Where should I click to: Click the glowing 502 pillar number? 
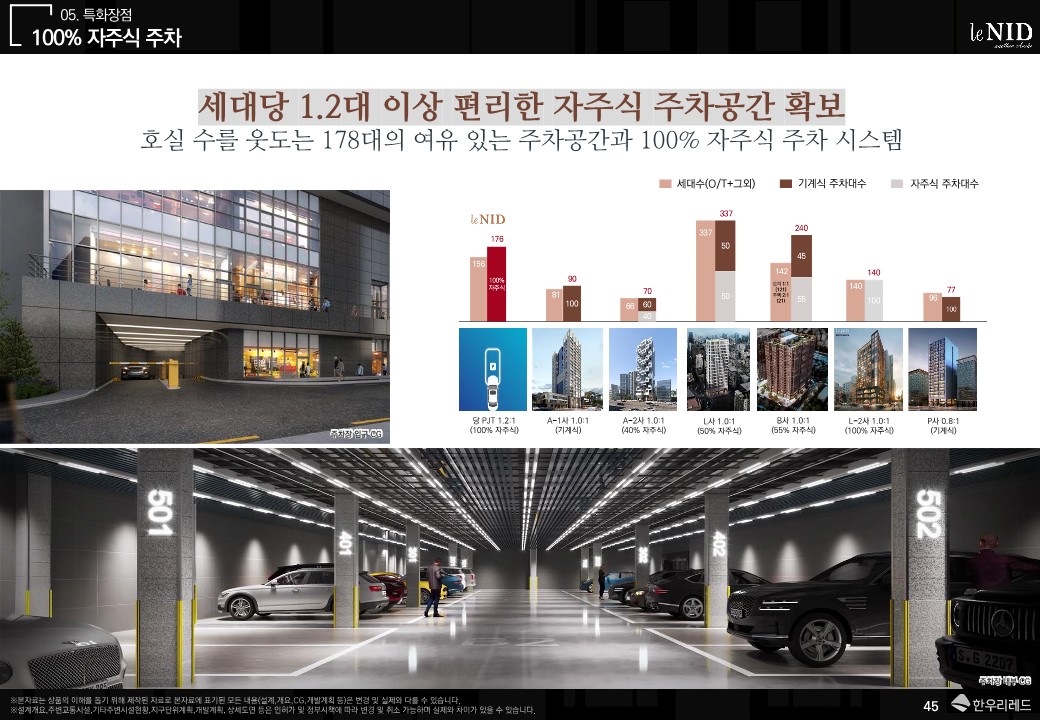point(926,514)
